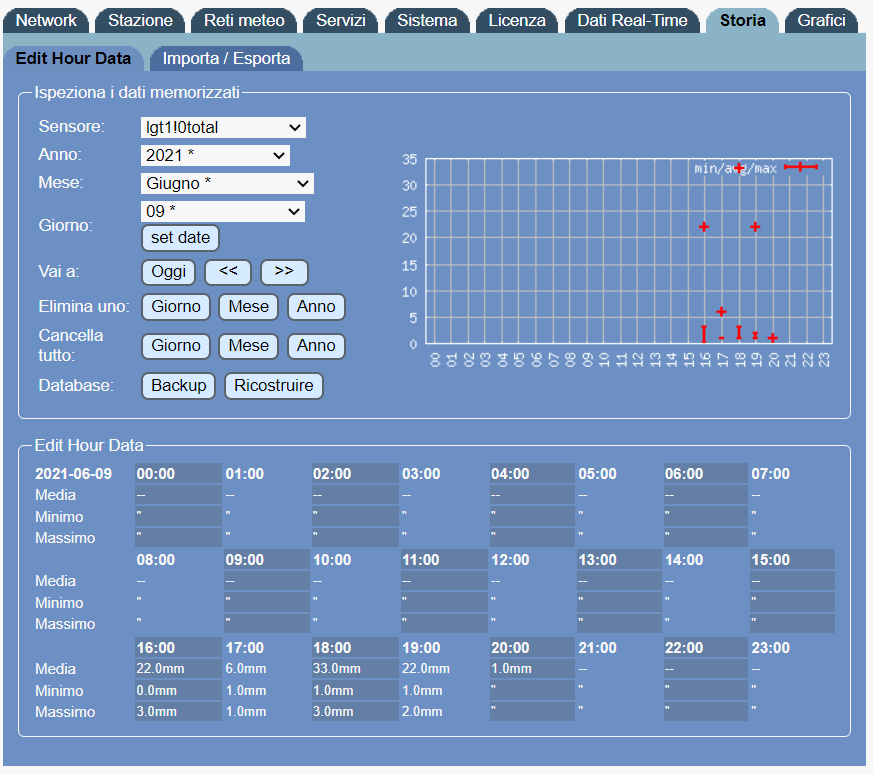This screenshot has height=774, width=873.
Task: Switch to the Grafici tab
Action: tap(821, 21)
